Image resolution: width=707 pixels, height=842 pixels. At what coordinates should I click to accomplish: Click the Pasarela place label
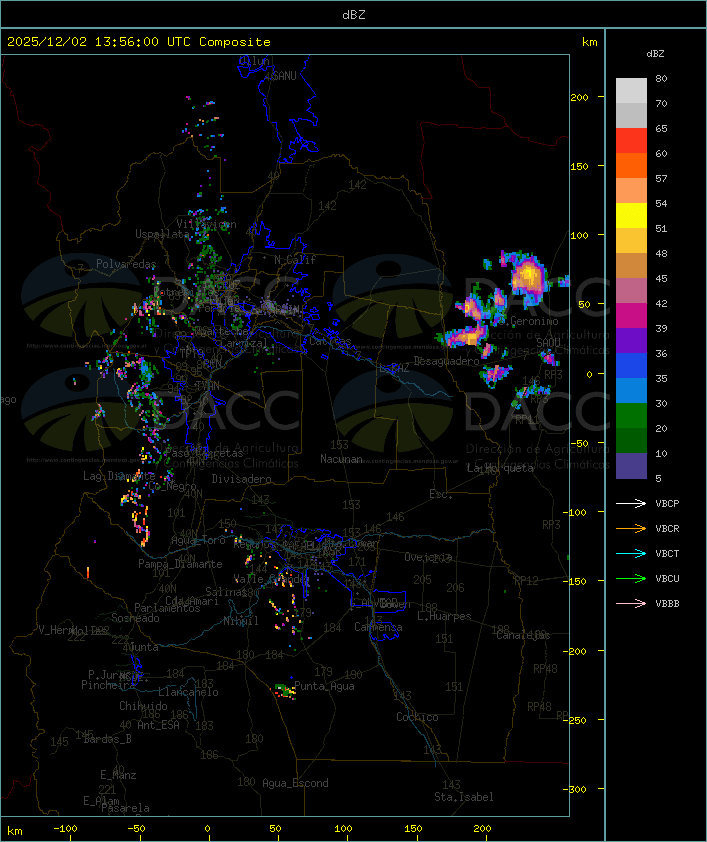tap(126, 808)
